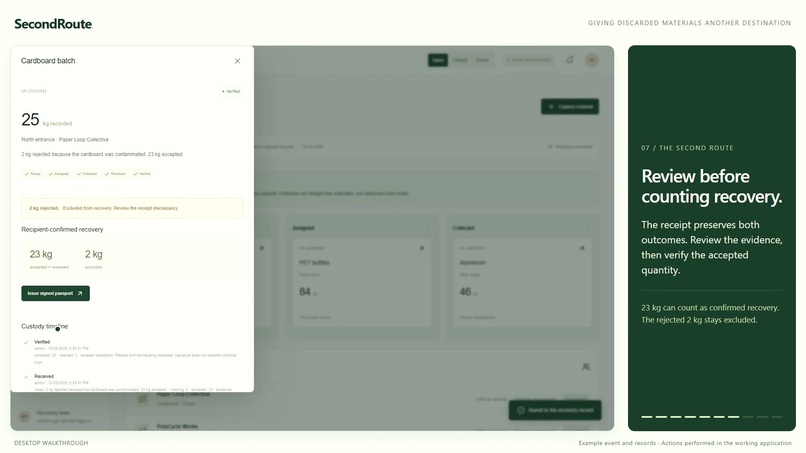Click the Collected column header
This screenshot has height=453, width=806.
464,228
